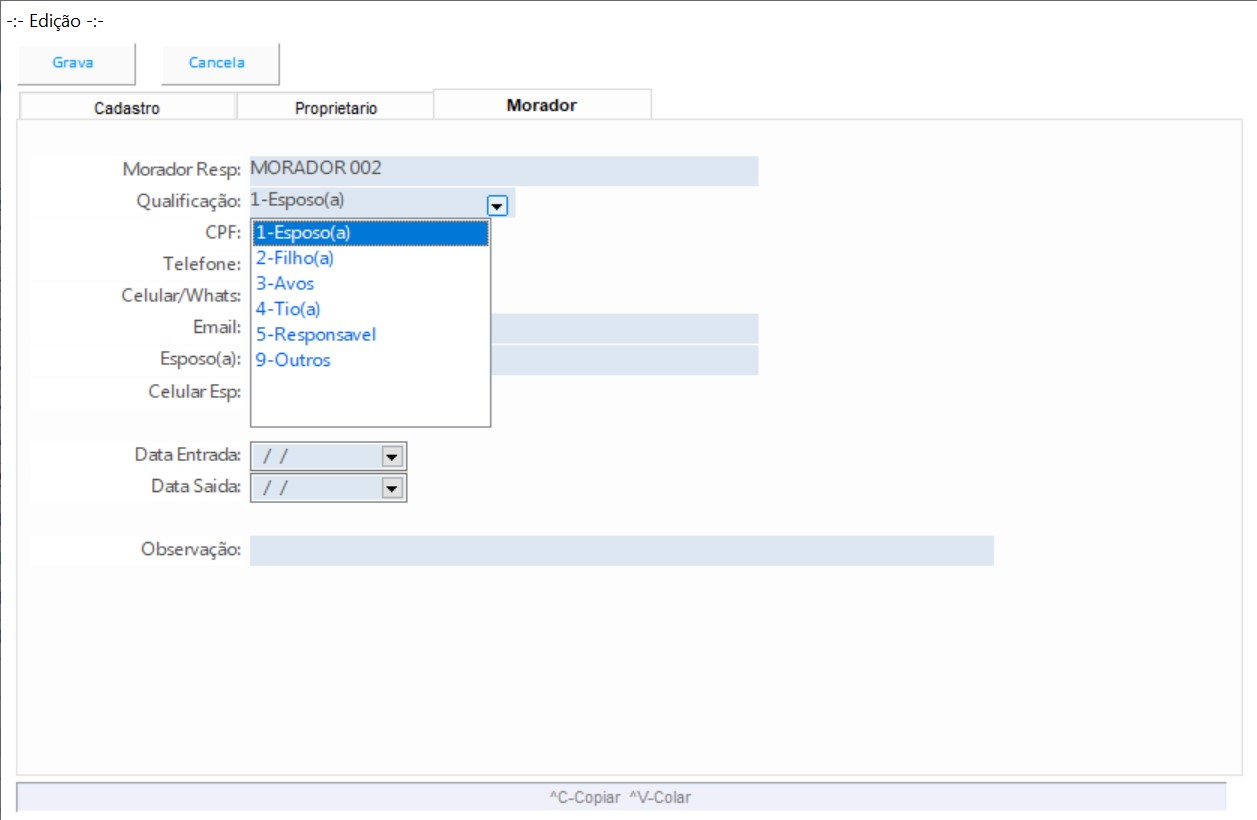Collapse the Qualificação dropdown arrow
The image size is (1257, 820).
(x=497, y=205)
